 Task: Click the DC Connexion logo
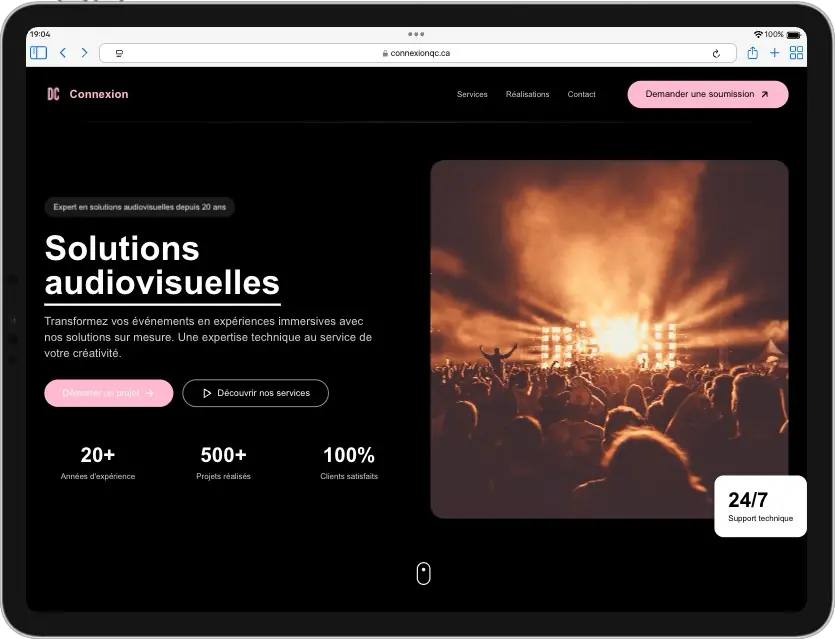click(88, 94)
